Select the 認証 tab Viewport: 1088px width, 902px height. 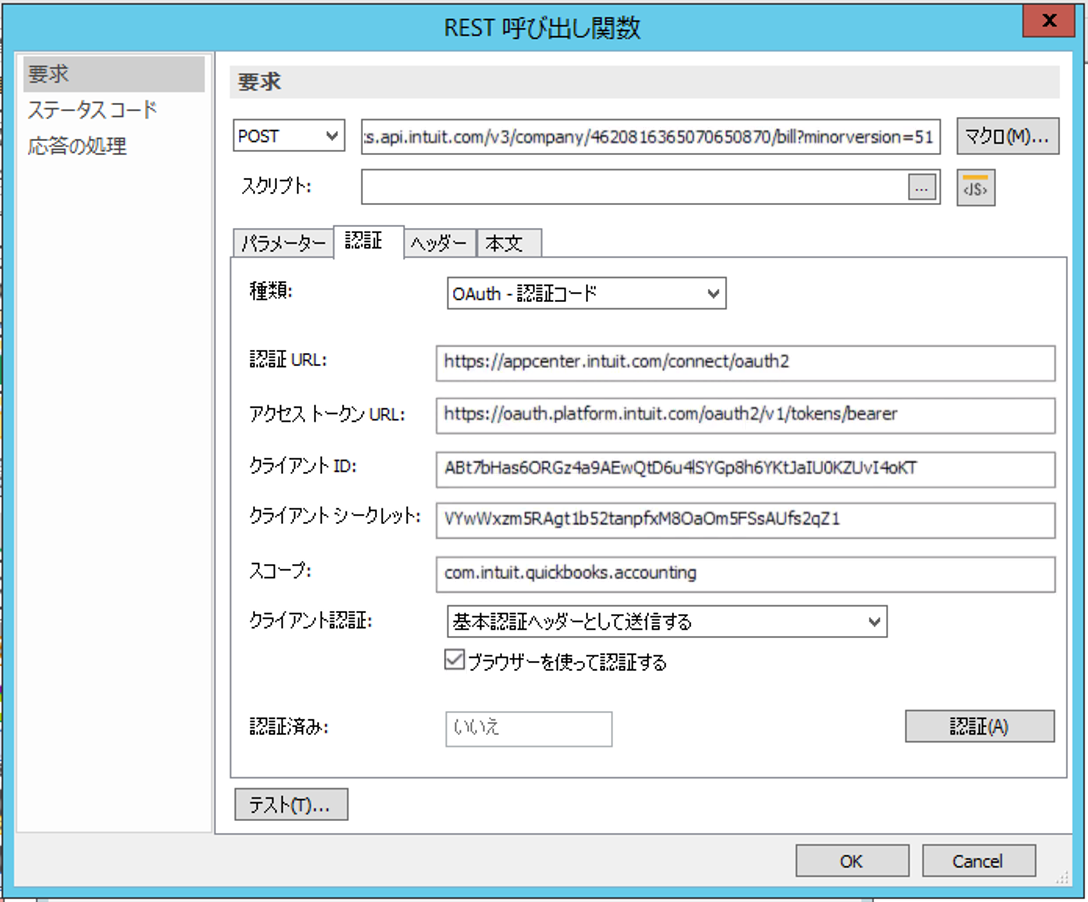(x=368, y=241)
